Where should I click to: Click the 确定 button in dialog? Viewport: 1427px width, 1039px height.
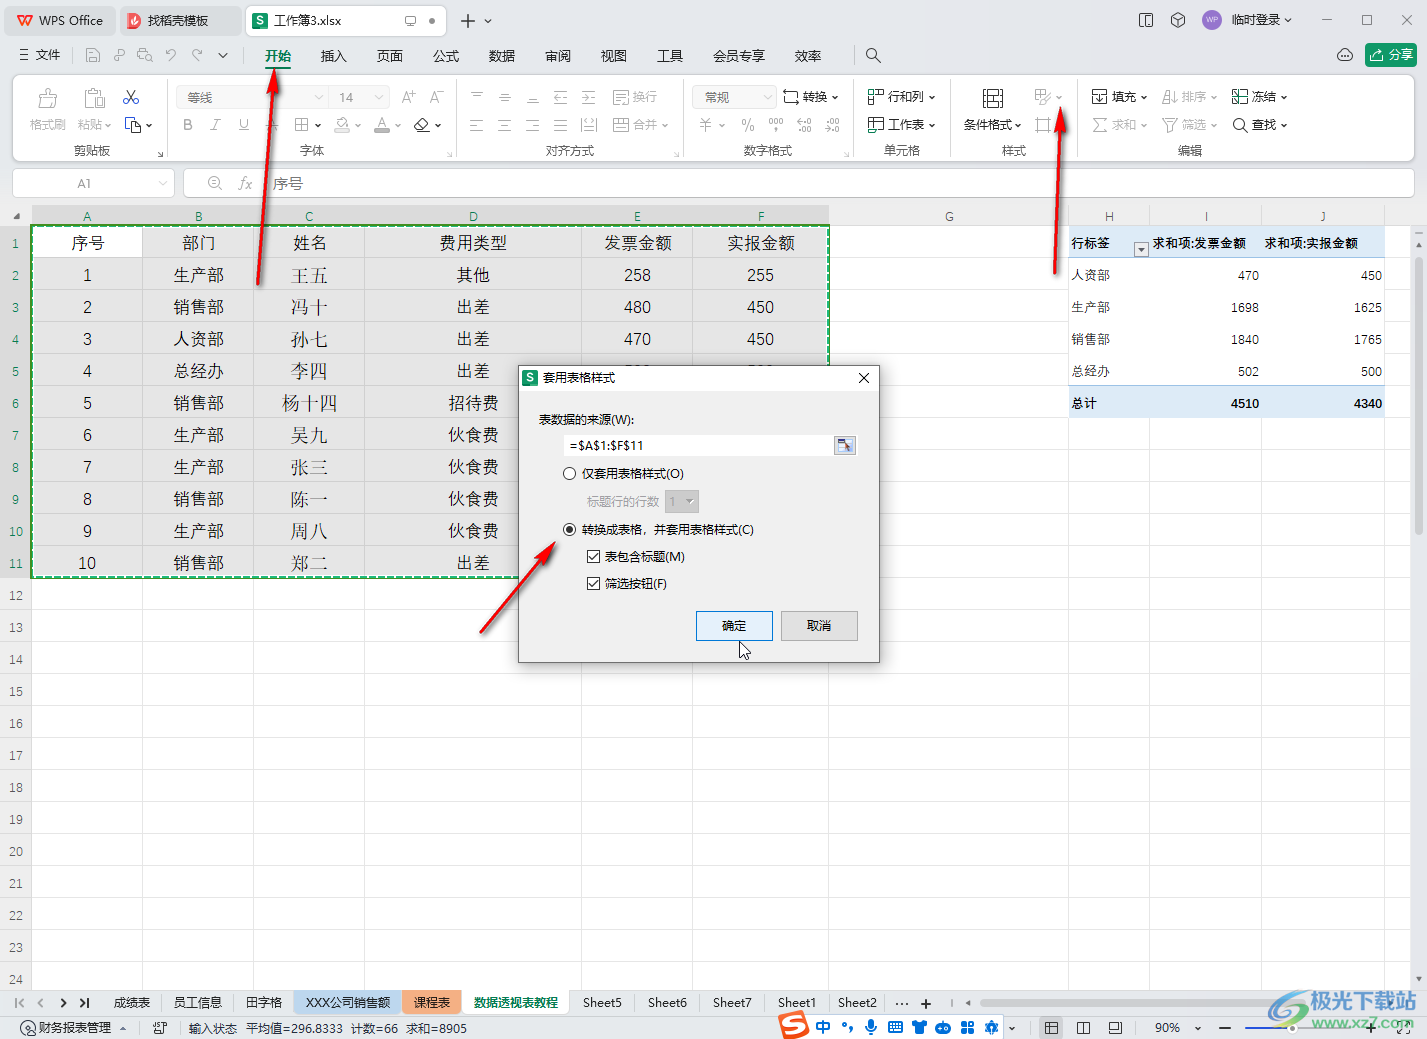734,626
